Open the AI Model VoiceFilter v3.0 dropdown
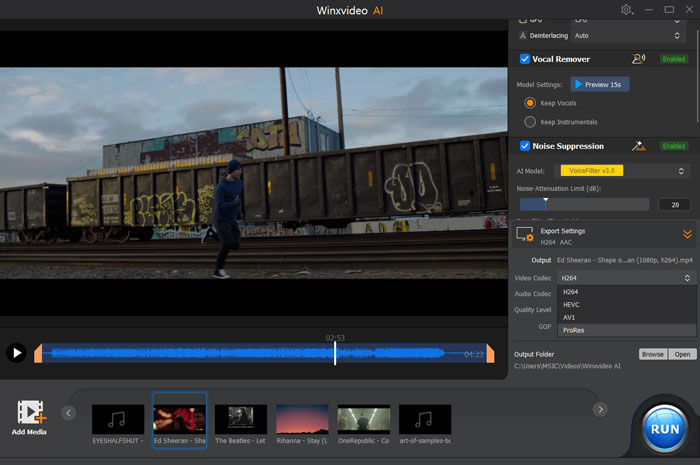 tap(621, 170)
